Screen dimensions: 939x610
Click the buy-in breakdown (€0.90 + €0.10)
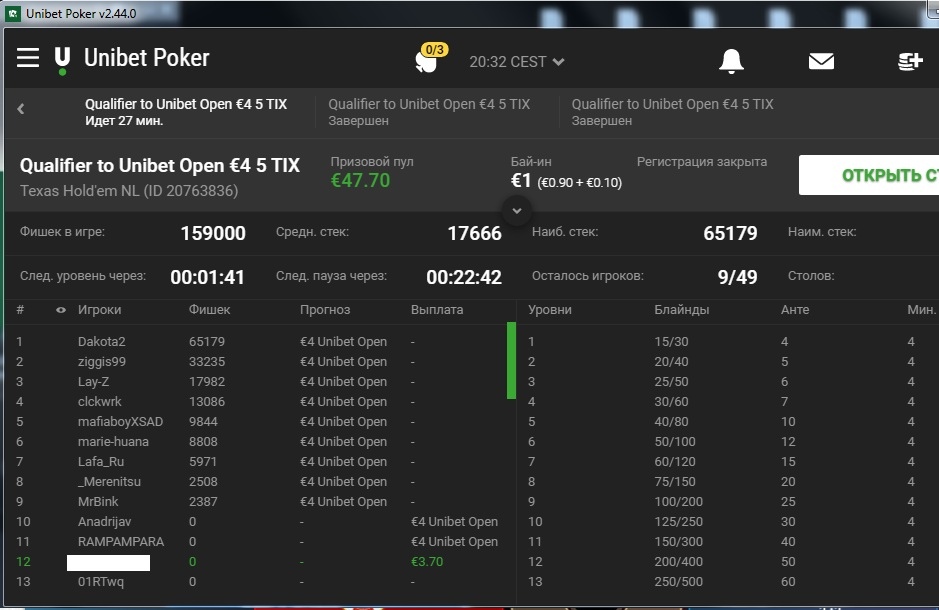(580, 183)
